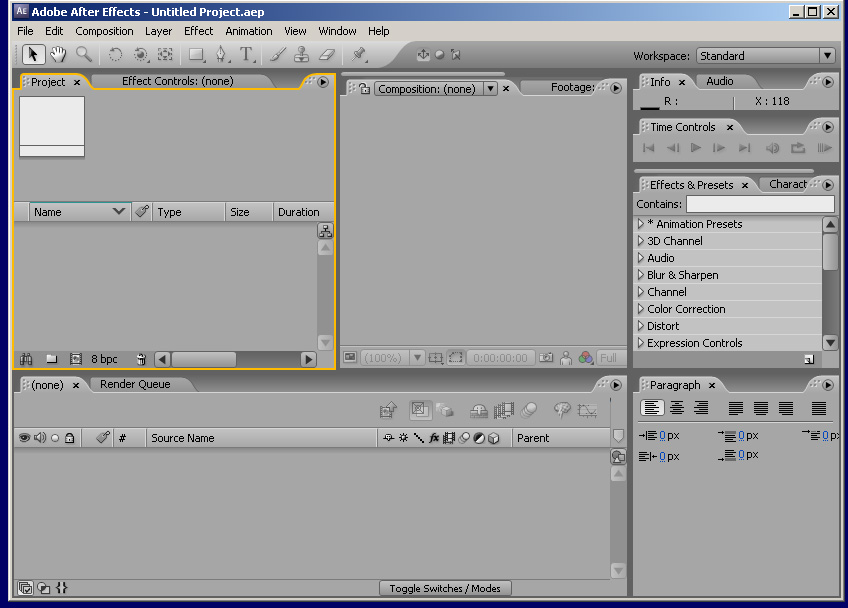Image resolution: width=848 pixels, height=608 pixels.
Task: Click the viewer resolution Full dropdown
Action: click(x=610, y=358)
